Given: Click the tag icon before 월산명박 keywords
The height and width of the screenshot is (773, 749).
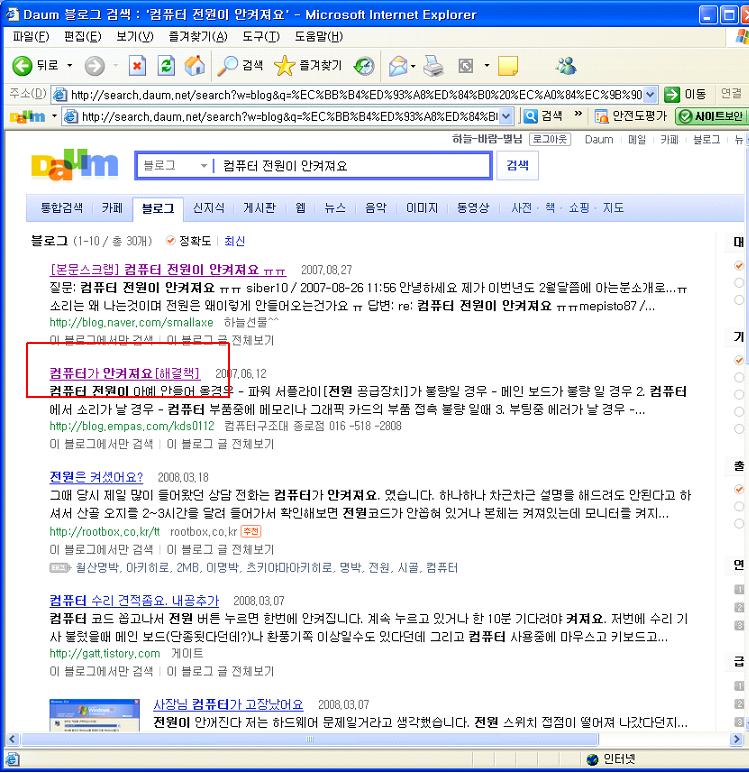Looking at the screenshot, I should pyautogui.click(x=60, y=568).
